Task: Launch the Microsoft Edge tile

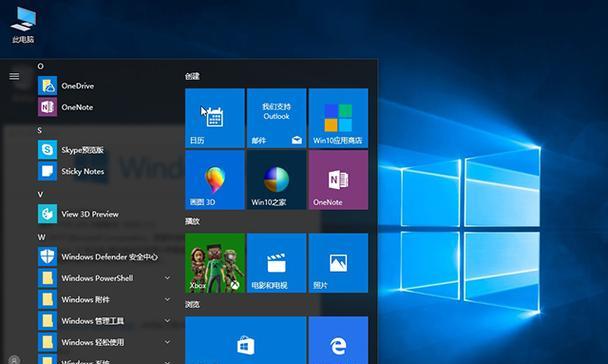Action: (339, 340)
